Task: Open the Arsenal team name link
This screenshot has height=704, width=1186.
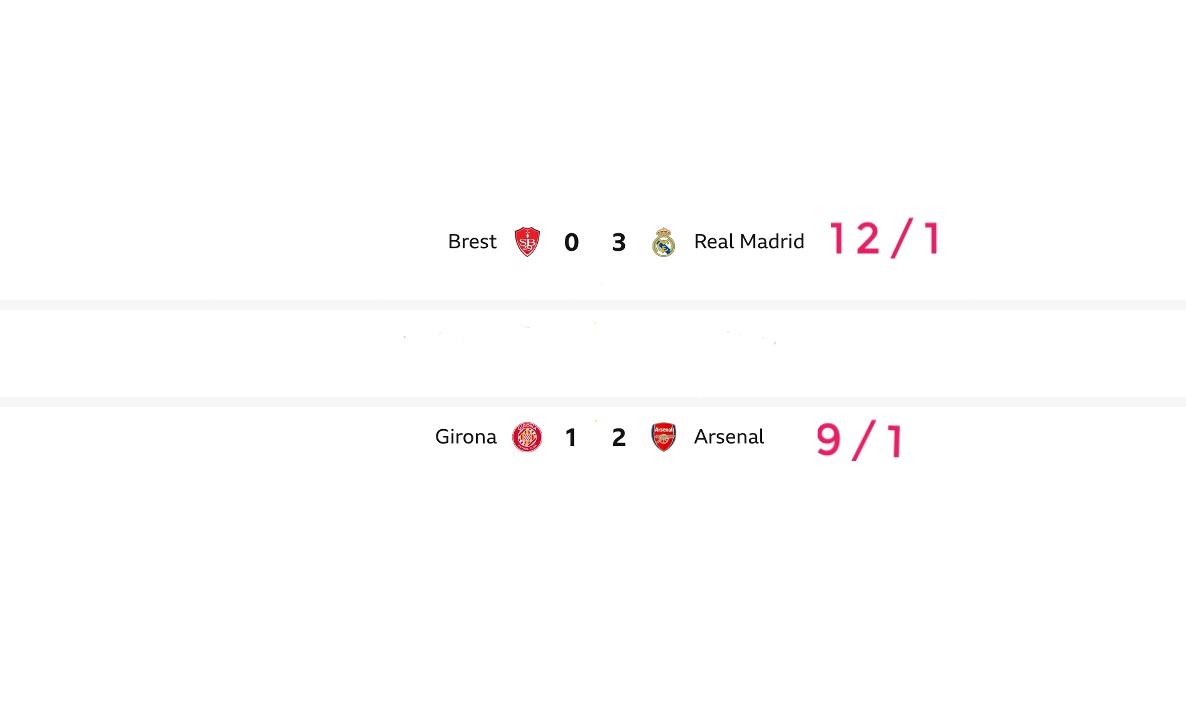Action: point(729,436)
